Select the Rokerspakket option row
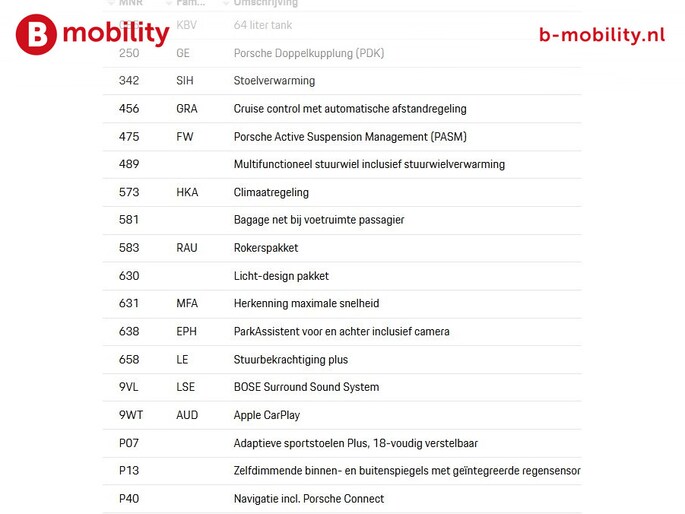 coord(265,248)
